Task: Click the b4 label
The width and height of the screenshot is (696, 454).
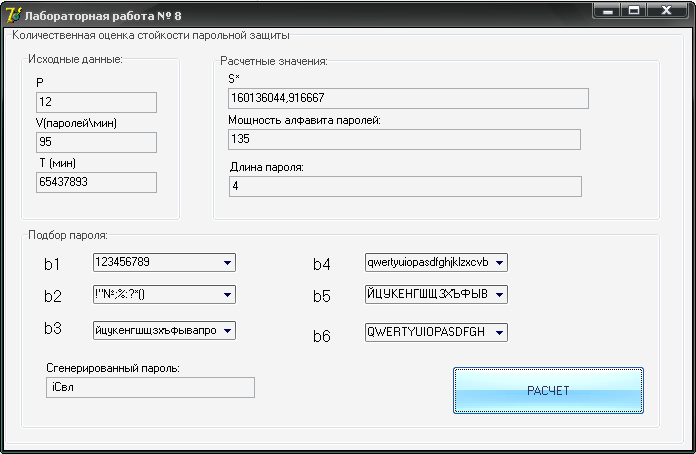Action: [x=322, y=264]
